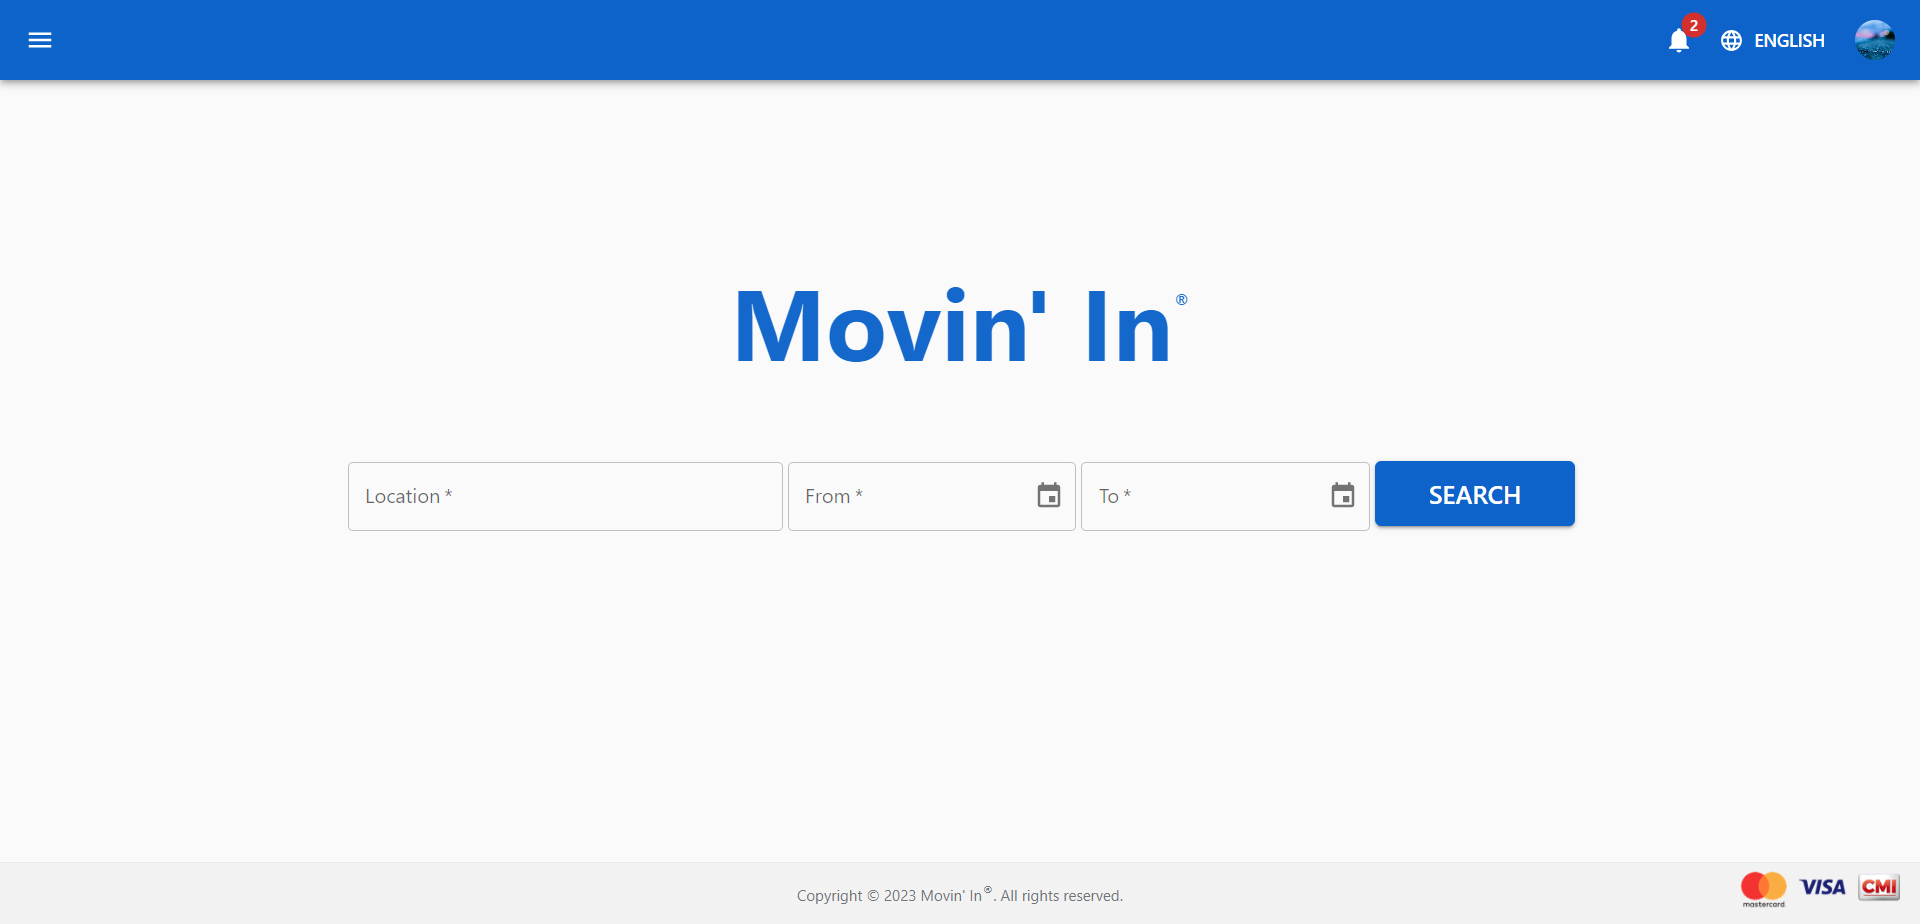Open the hamburger navigation menu
Screen dimensions: 1920x924
(40, 40)
